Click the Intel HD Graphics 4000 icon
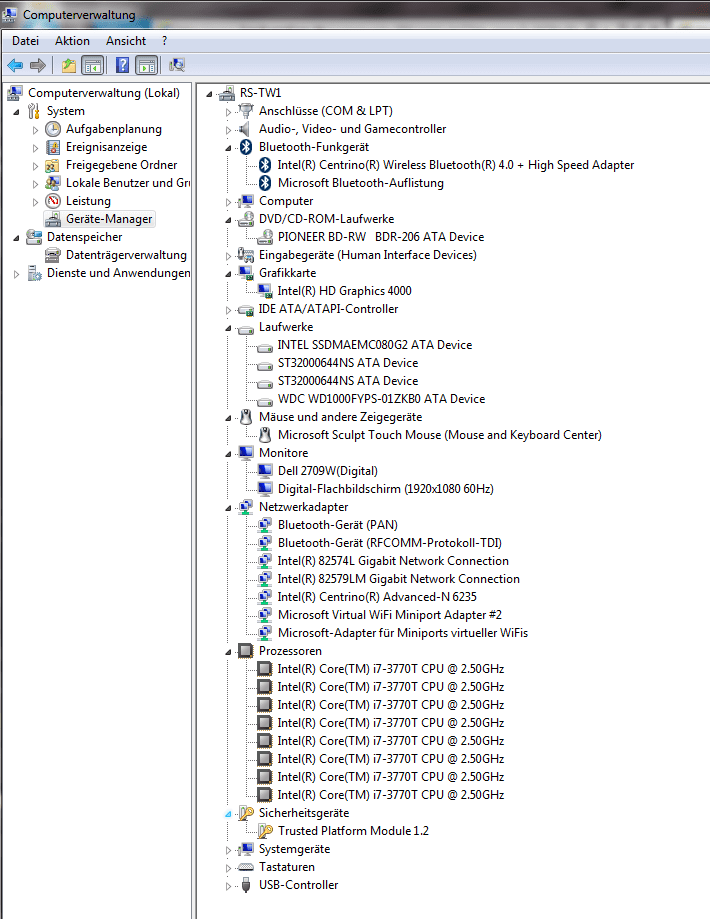The width and height of the screenshot is (710, 919). [265, 291]
